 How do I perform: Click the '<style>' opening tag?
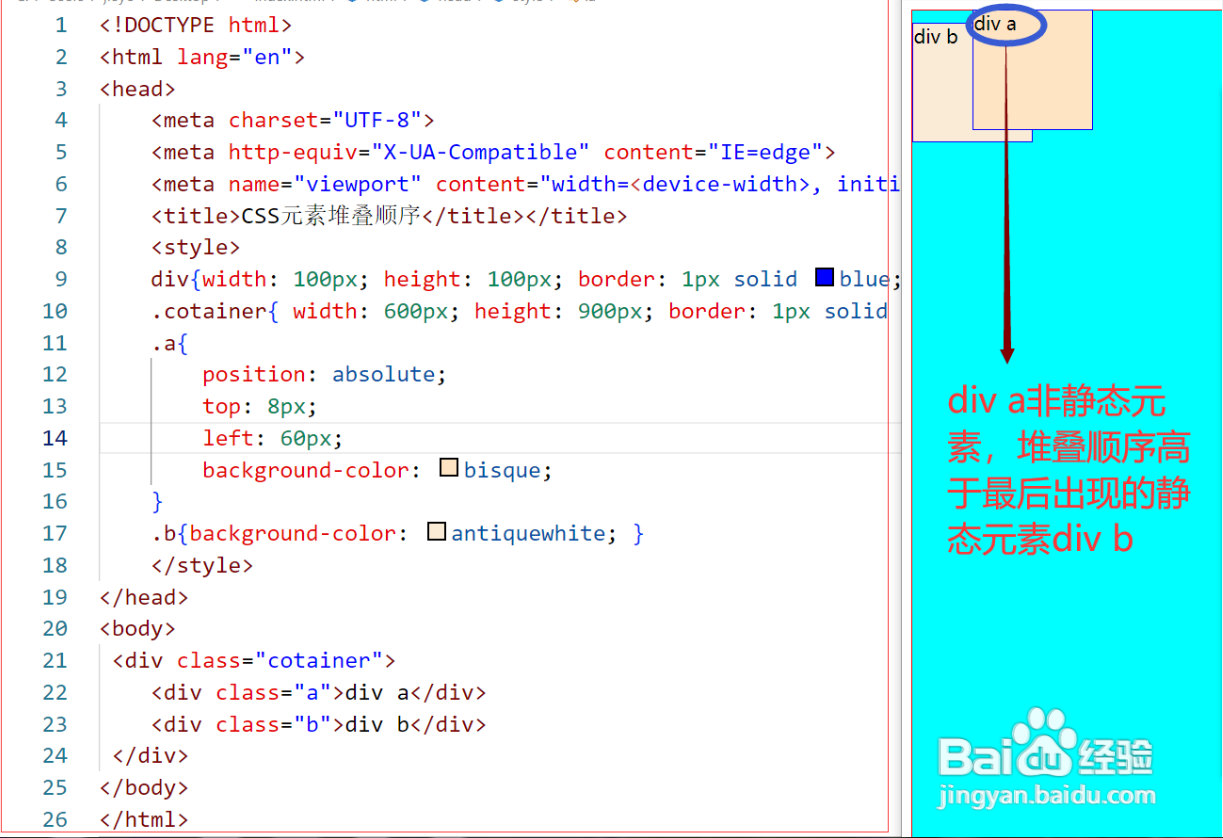pyautogui.click(x=196, y=248)
